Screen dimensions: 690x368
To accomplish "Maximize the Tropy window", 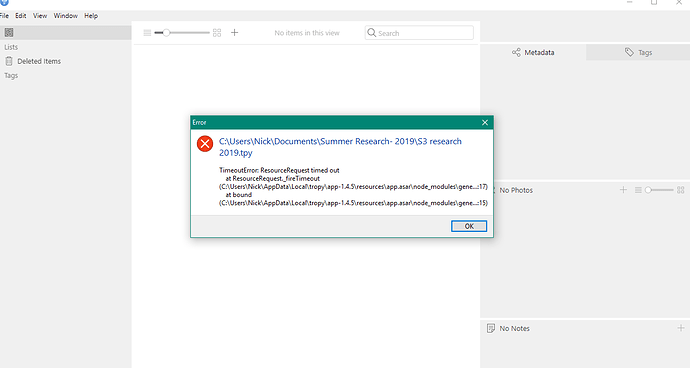I will click(654, 3).
